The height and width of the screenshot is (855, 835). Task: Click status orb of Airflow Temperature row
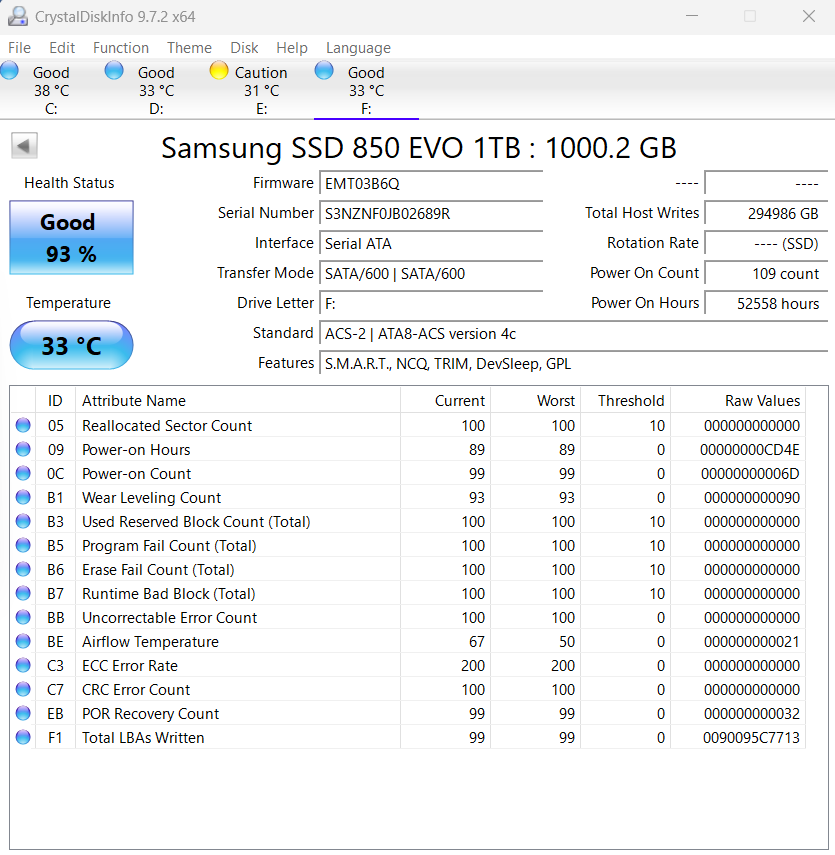pos(23,641)
